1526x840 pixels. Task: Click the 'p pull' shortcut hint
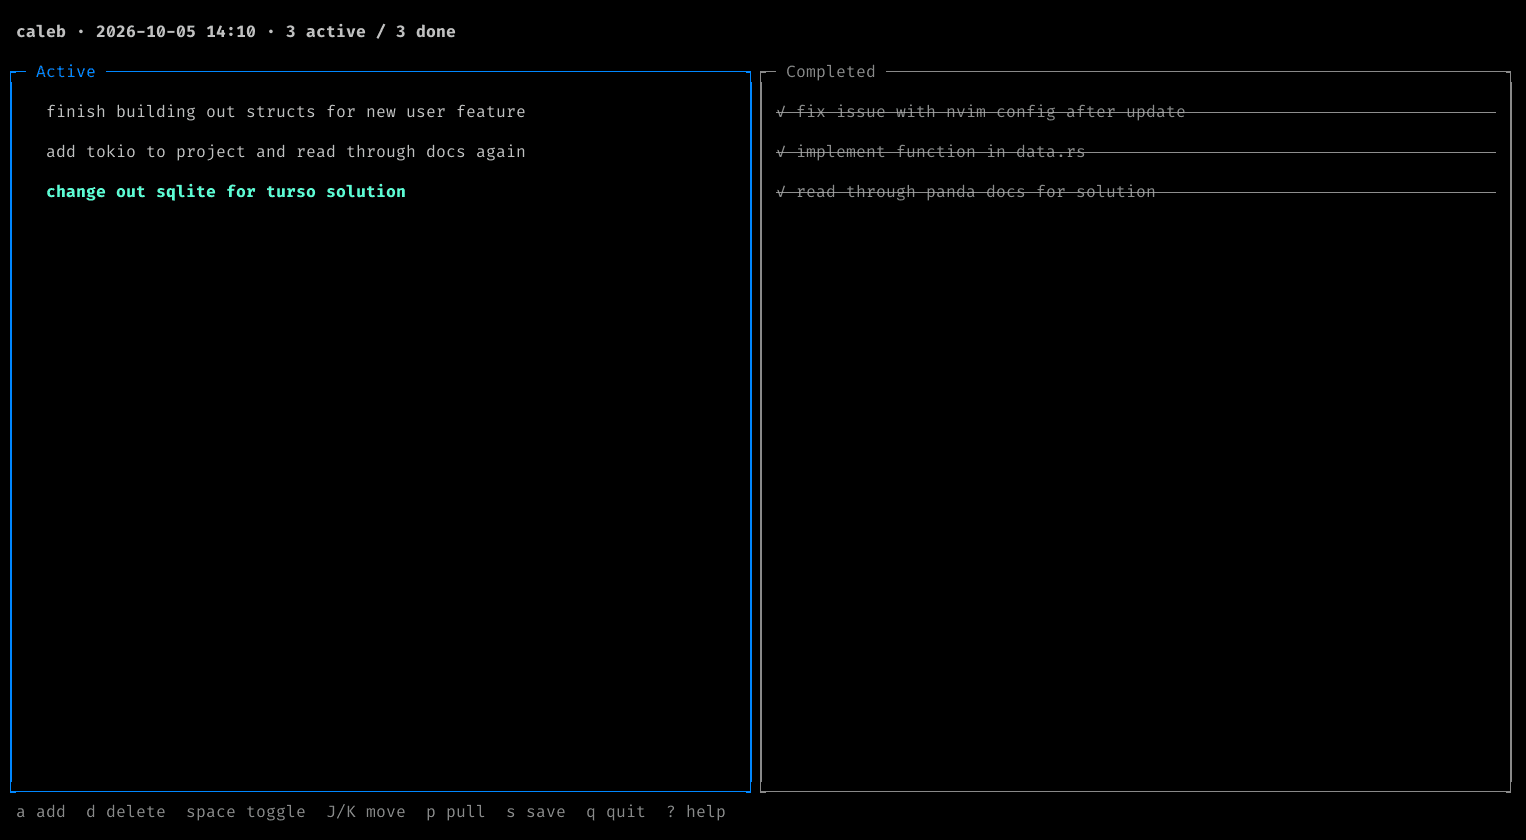coord(456,812)
